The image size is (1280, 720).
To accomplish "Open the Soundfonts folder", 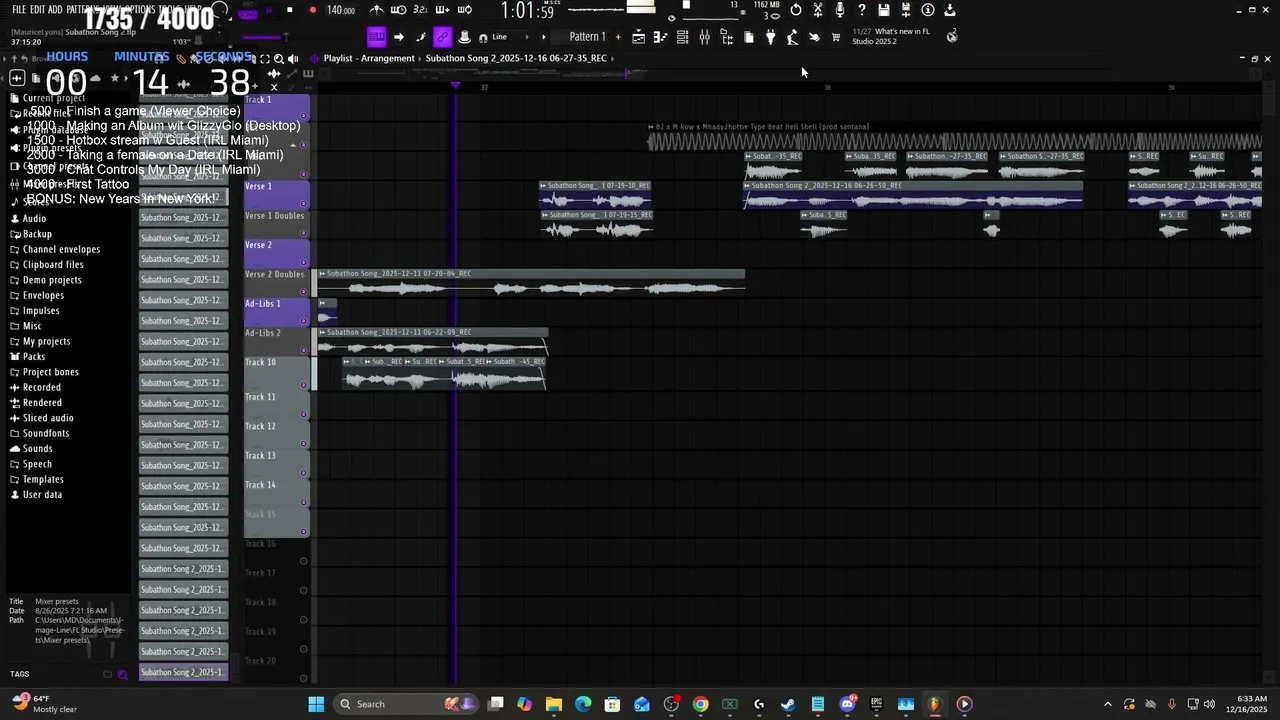I will 46,433.
